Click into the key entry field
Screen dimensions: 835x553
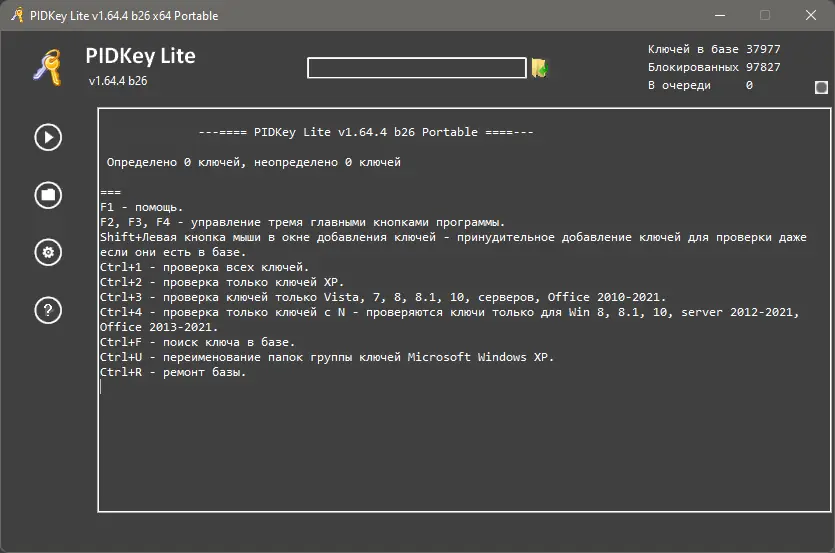(x=416, y=68)
